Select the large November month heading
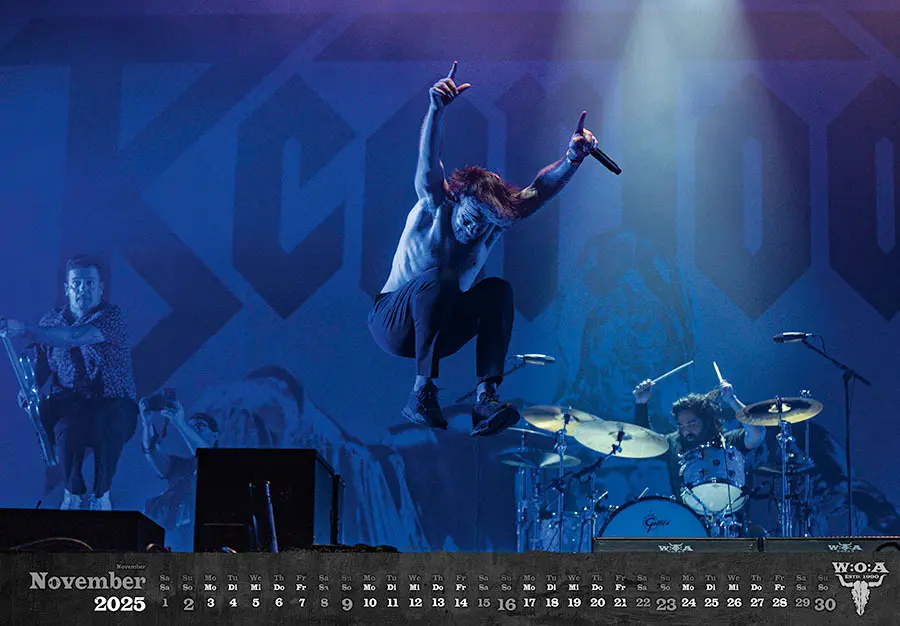Image resolution: width=900 pixels, height=626 pixels. point(87,581)
